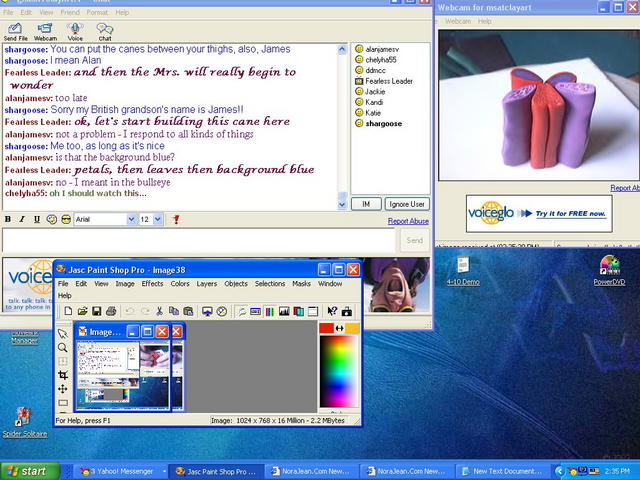The image size is (640, 480).
Task: Swap foreground and background colors arrow
Action: click(339, 328)
